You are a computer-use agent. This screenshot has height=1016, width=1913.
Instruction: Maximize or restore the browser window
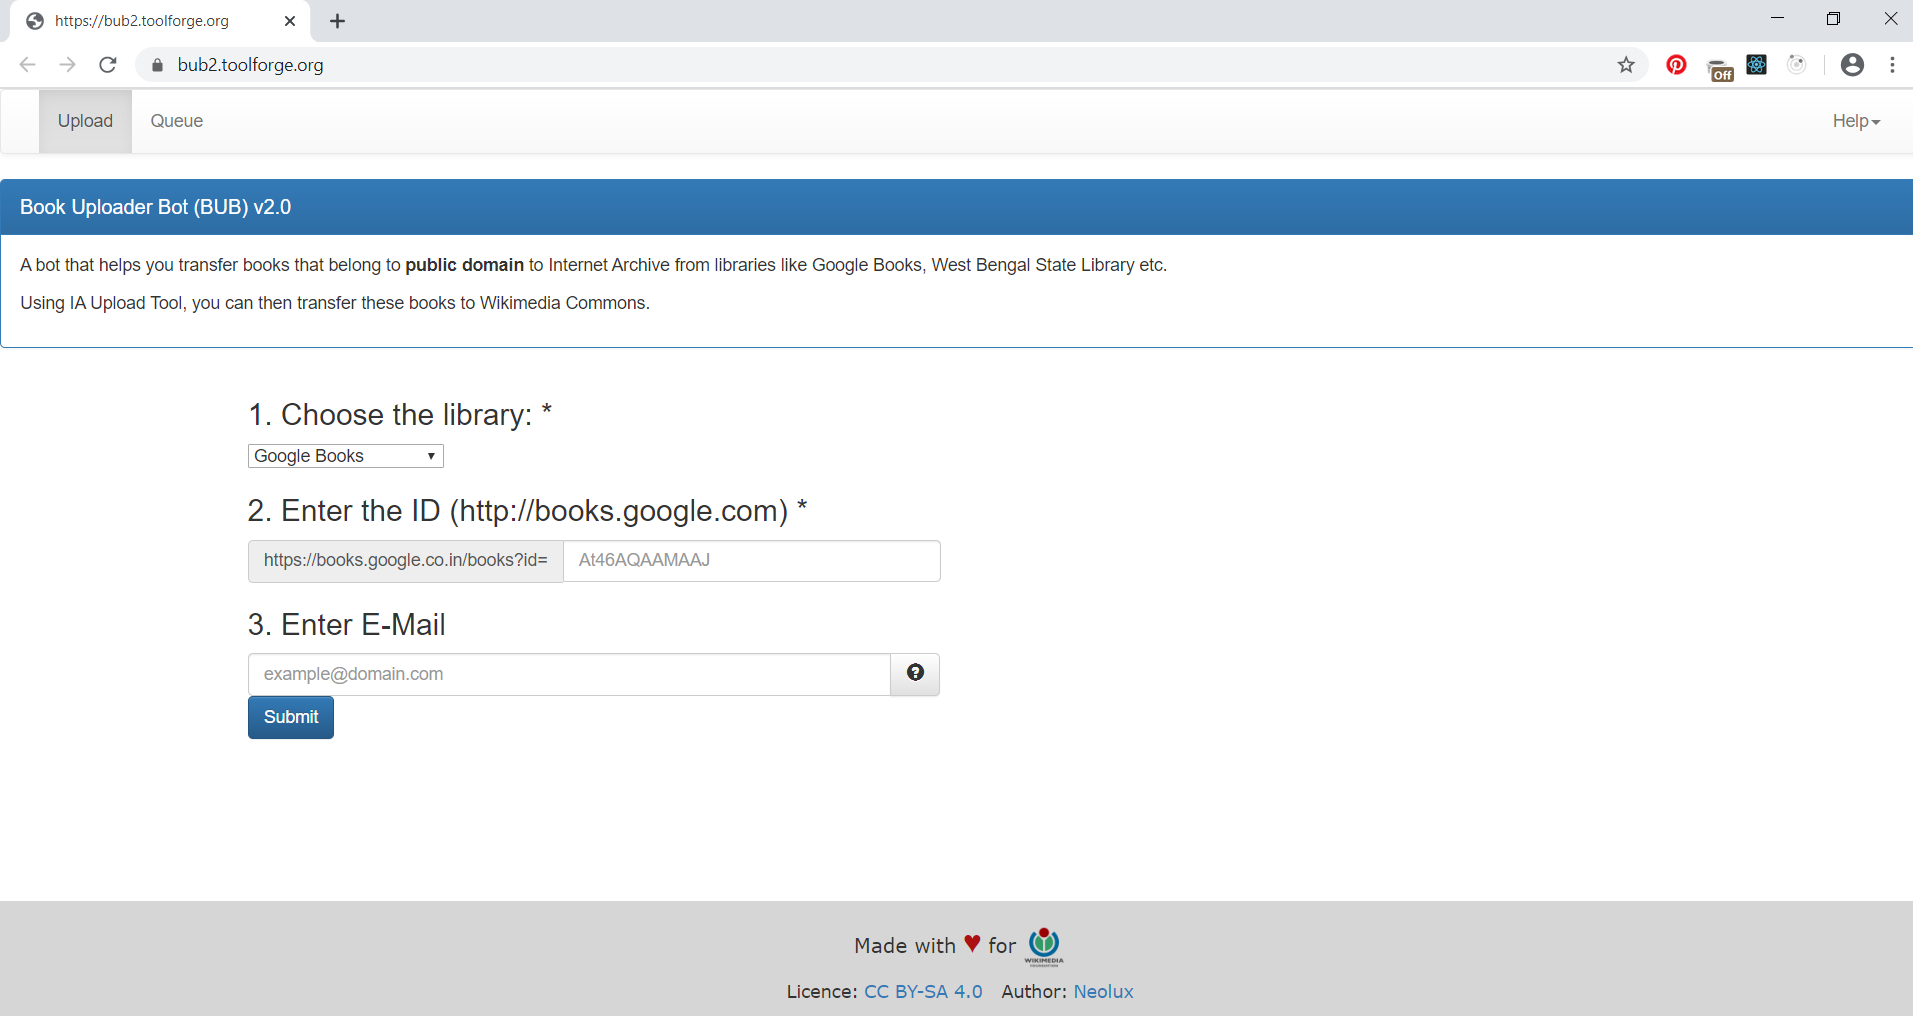click(x=1833, y=19)
